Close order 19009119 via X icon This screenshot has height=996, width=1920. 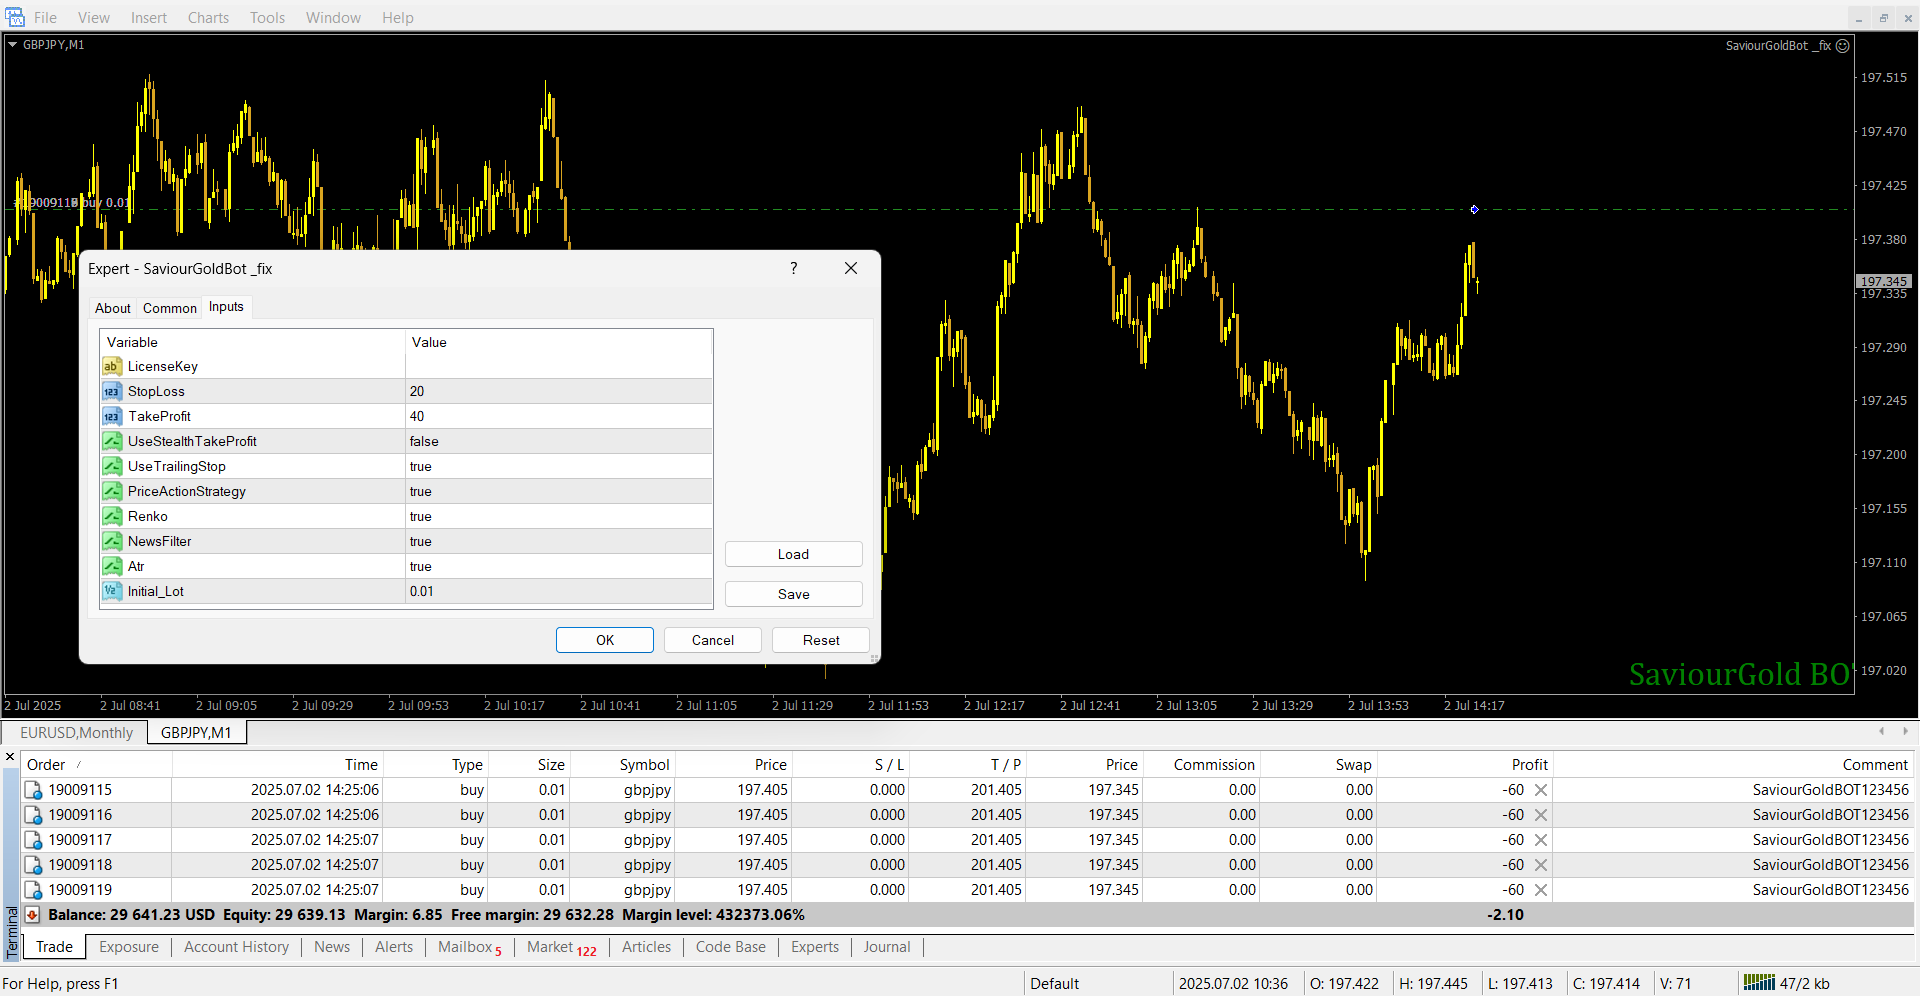(1541, 890)
